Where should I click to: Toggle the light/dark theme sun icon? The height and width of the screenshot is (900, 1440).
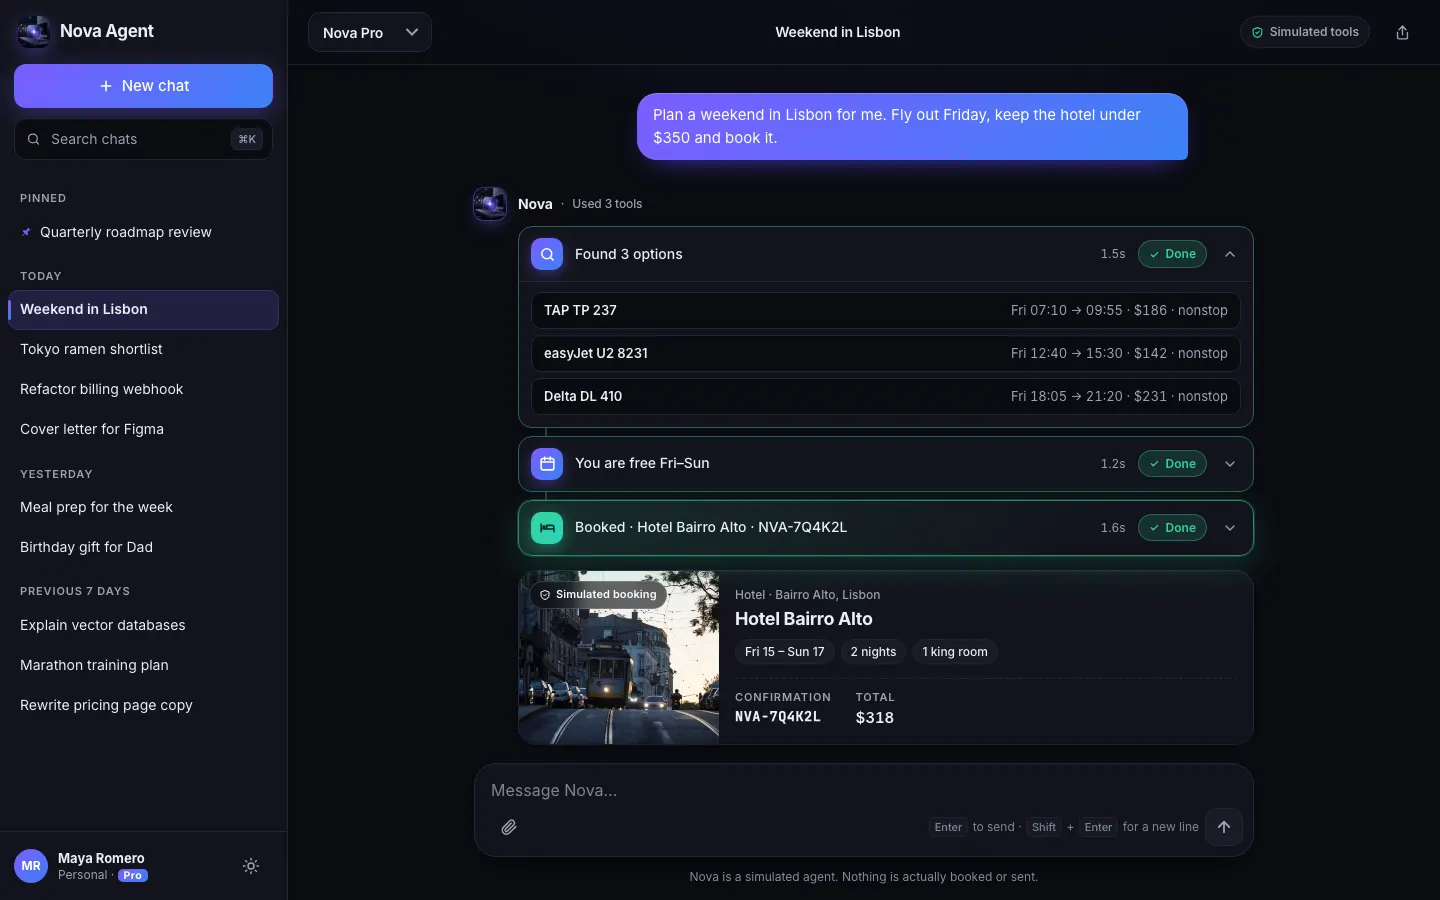[x=251, y=866]
